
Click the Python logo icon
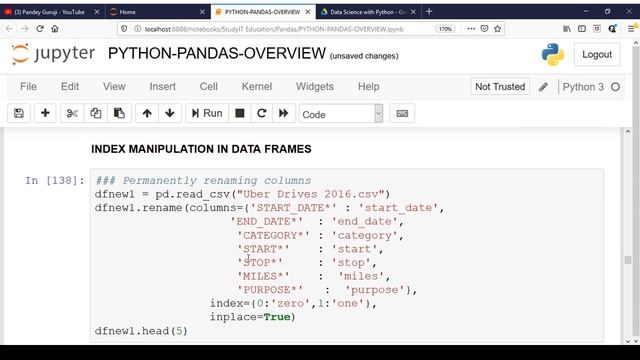[553, 54]
